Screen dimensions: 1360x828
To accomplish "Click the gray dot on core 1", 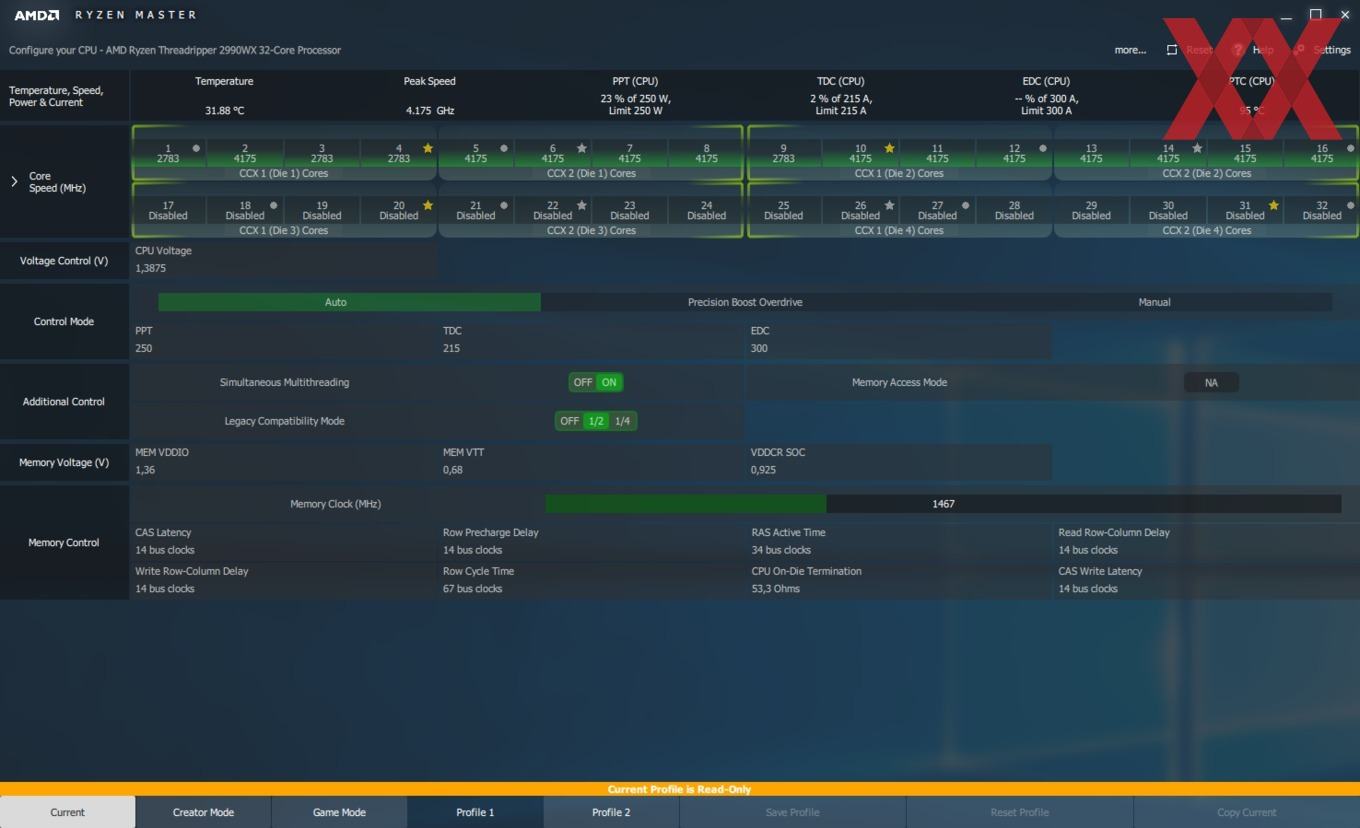I will point(196,148).
